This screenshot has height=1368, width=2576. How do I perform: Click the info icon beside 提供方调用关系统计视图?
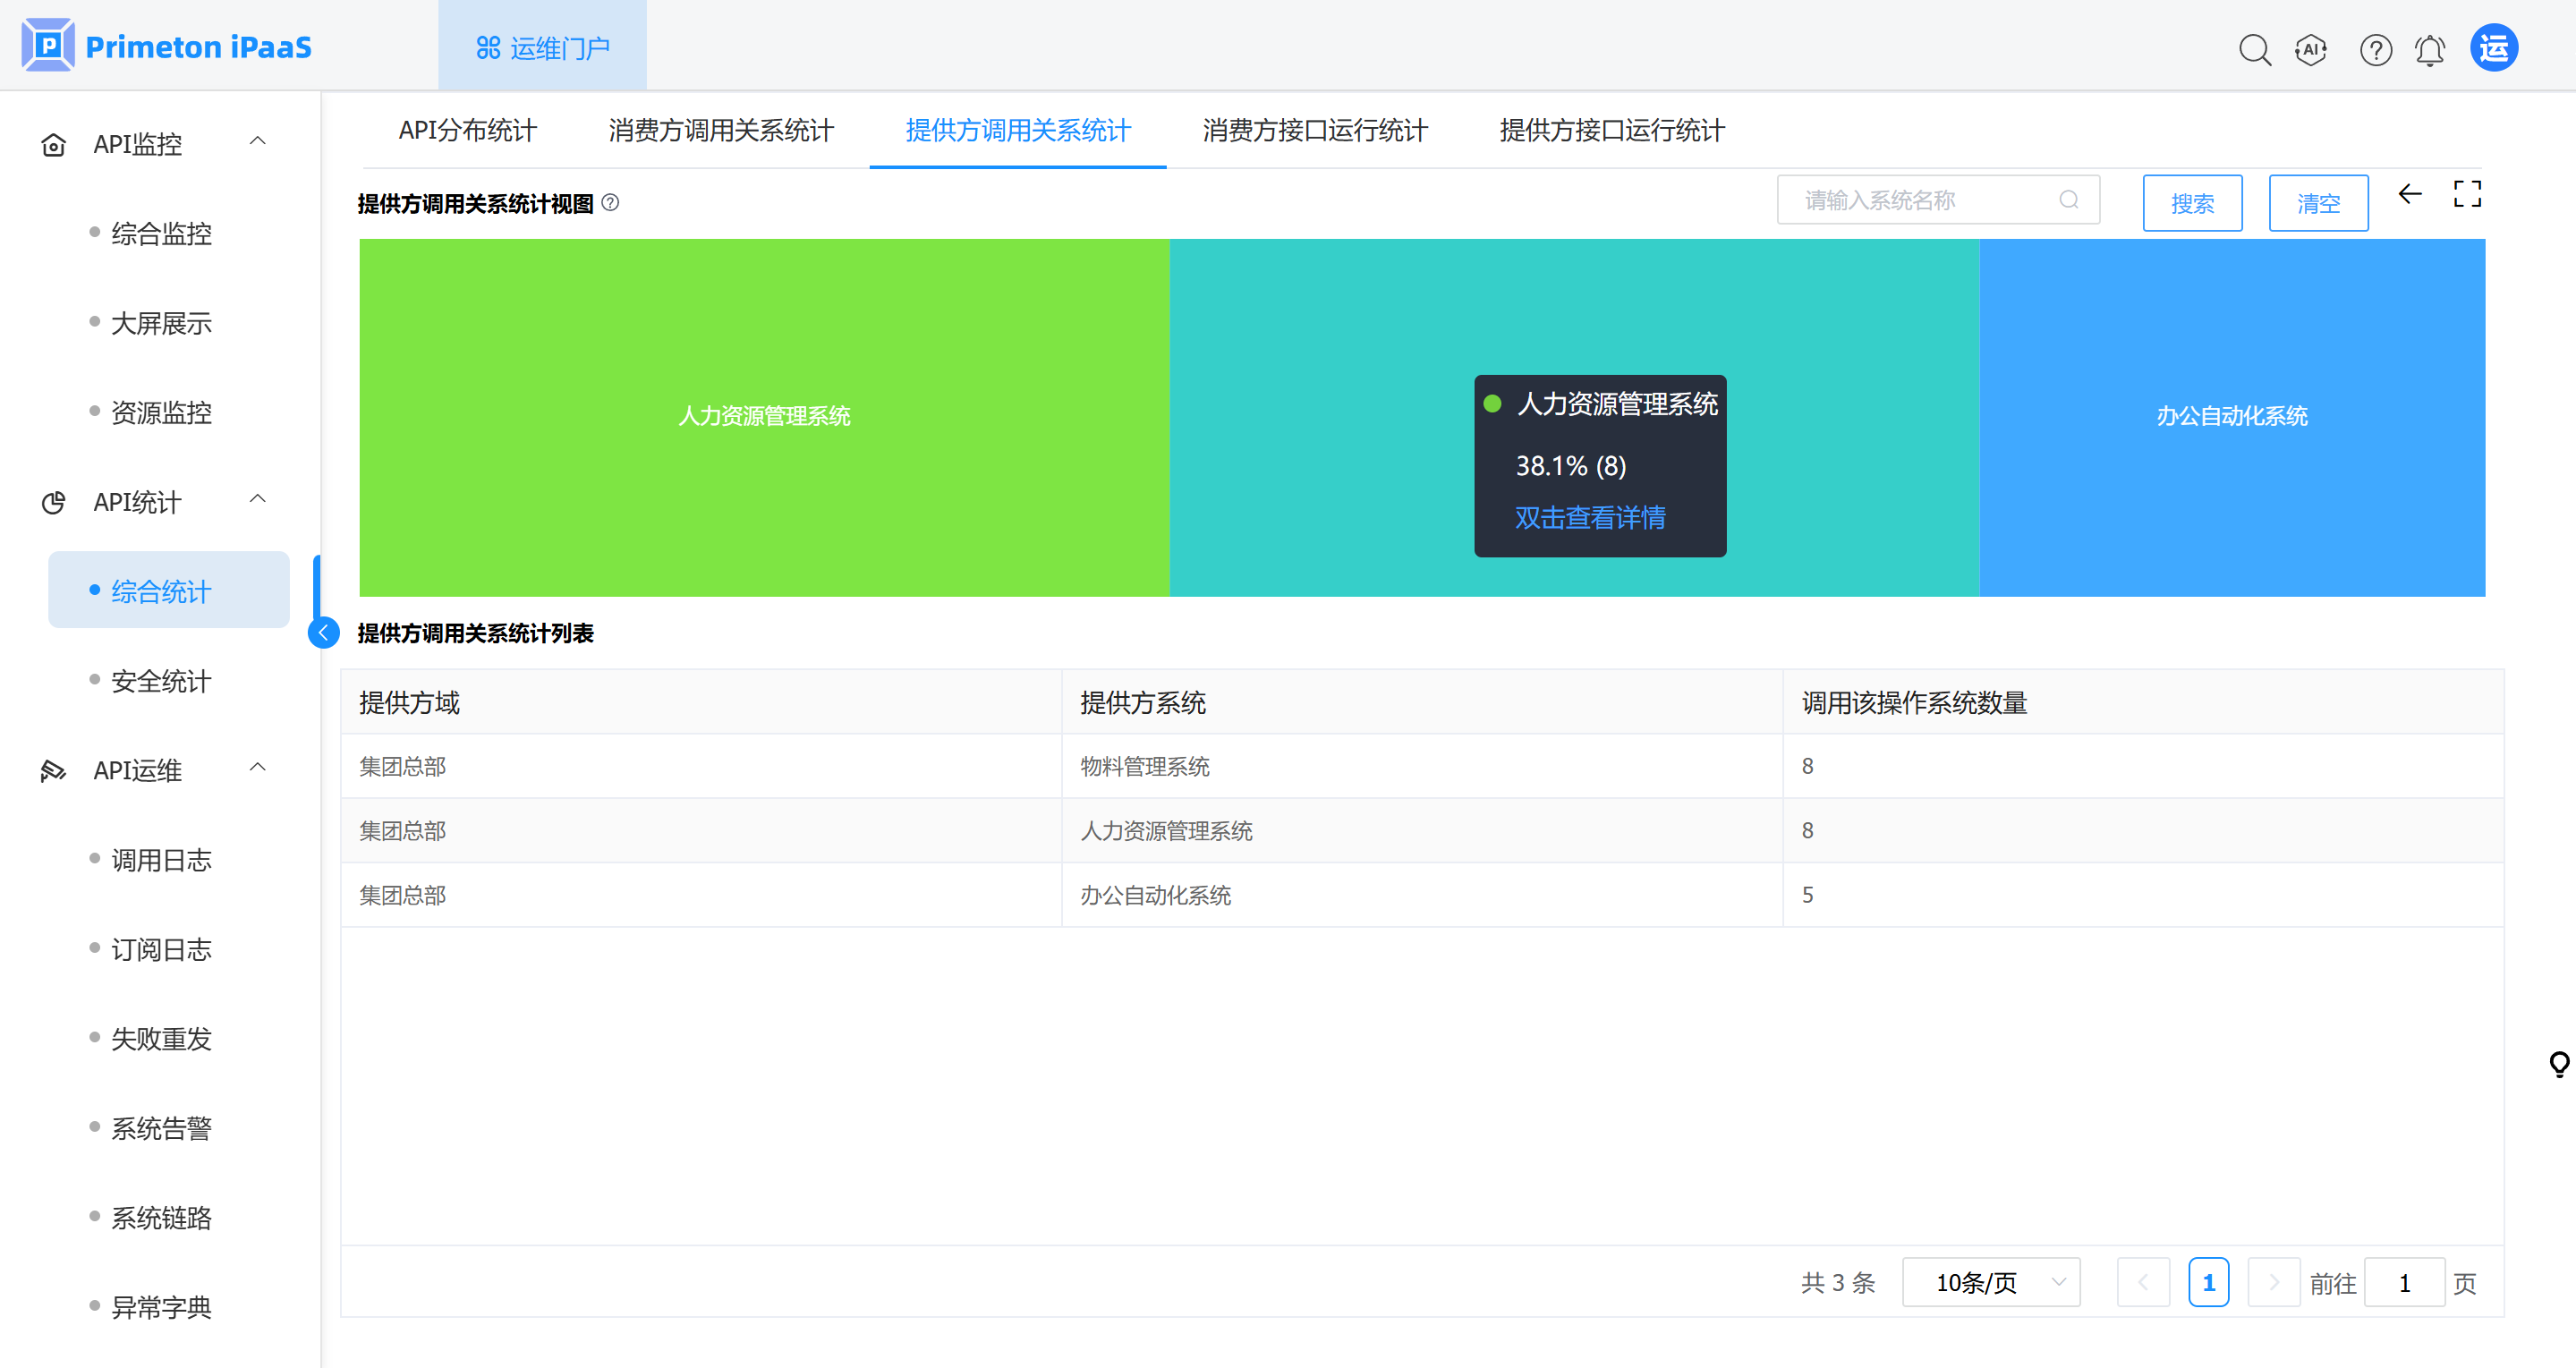point(610,203)
